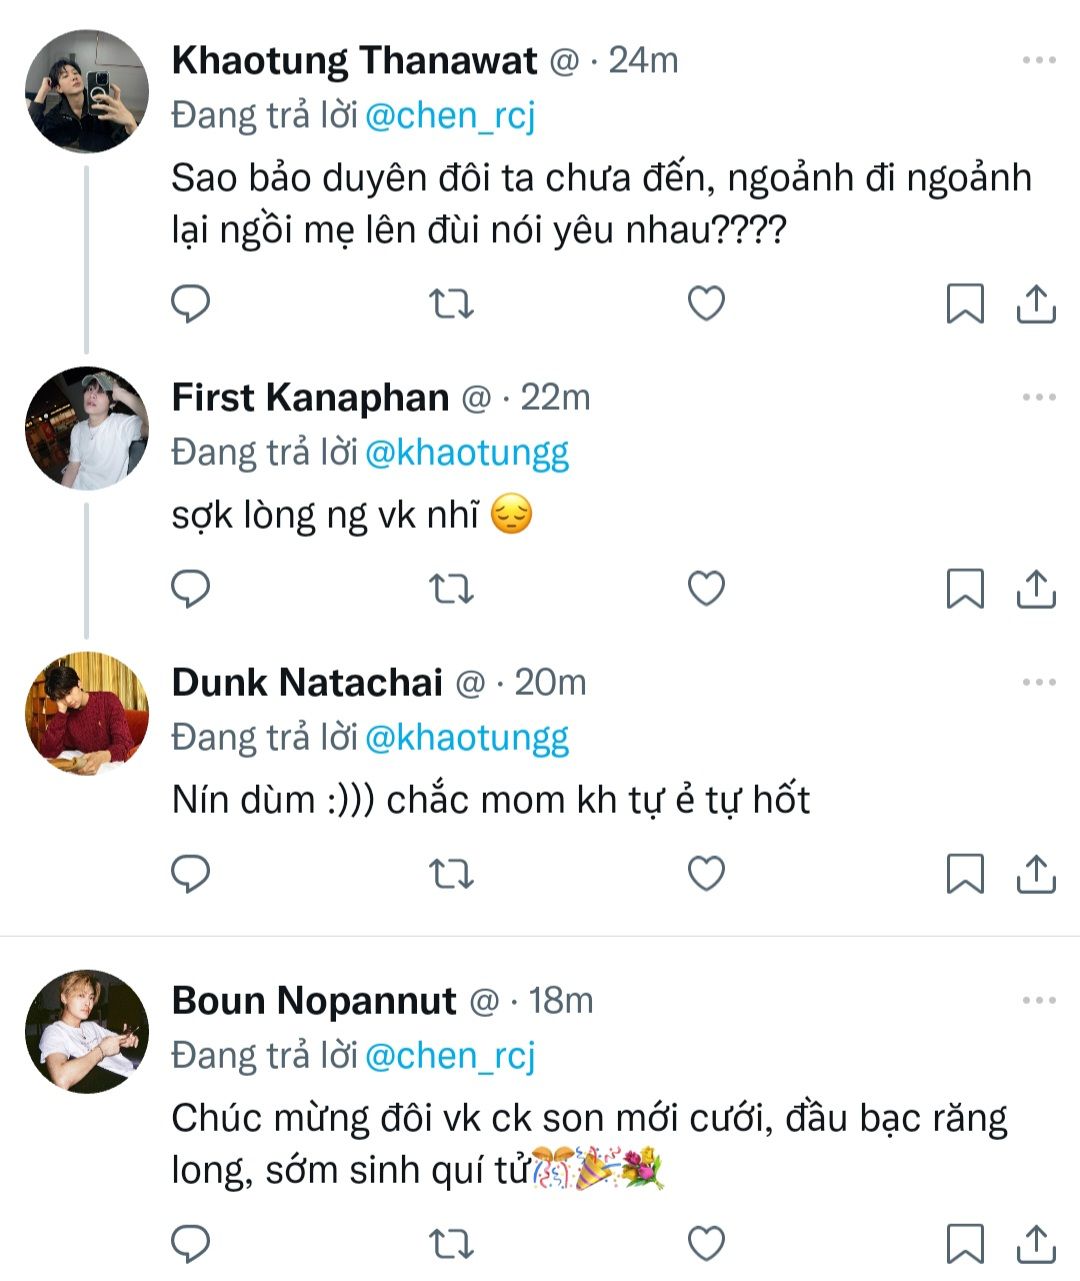Image resolution: width=1080 pixels, height=1281 pixels.
Task: Open the @chen_rcj mention in Khaotung's reply
Action: [450, 116]
